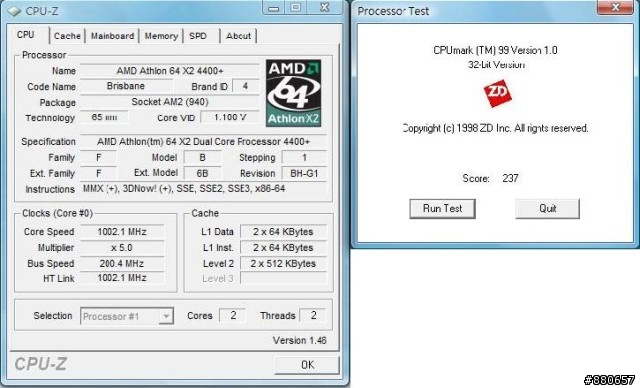Click the Family value F
Viewport: 640px width, 388px height.
(98, 157)
